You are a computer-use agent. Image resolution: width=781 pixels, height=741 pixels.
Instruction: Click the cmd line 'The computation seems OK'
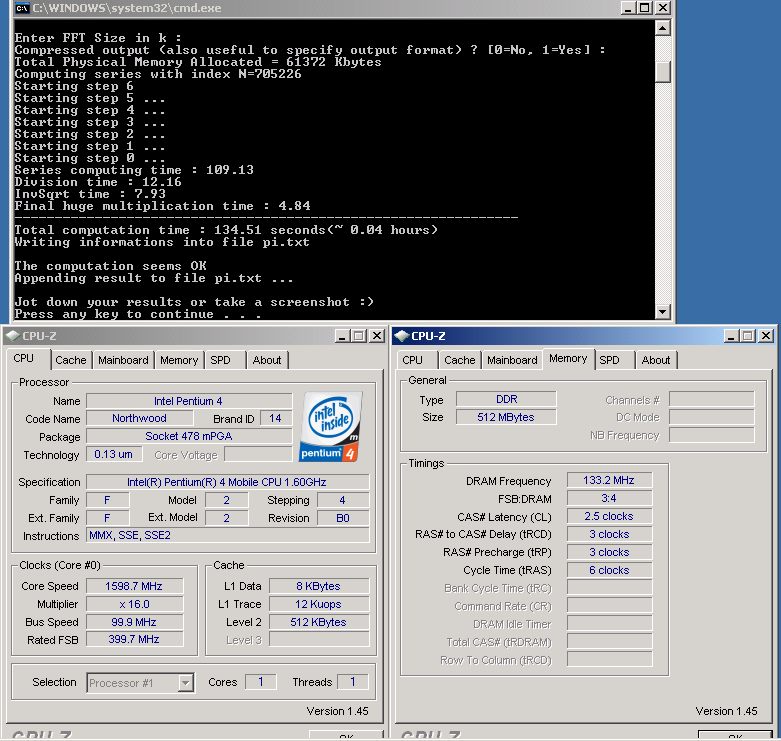coord(111,266)
